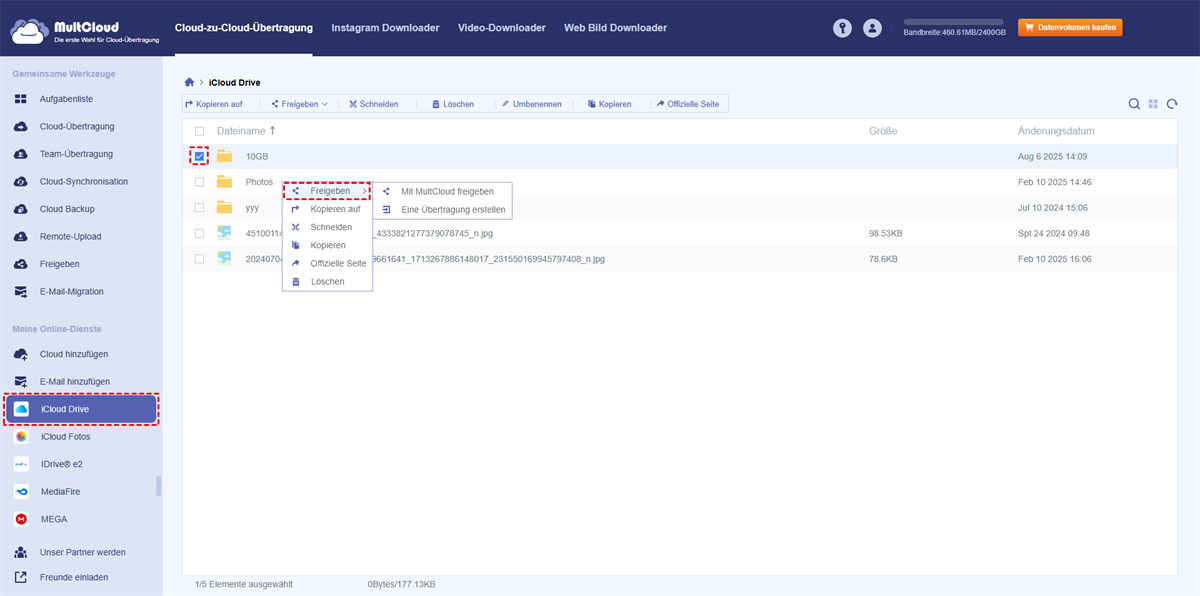Click Datenvolumen kaufen button
Viewport: 1200px width, 596px height.
point(1070,28)
